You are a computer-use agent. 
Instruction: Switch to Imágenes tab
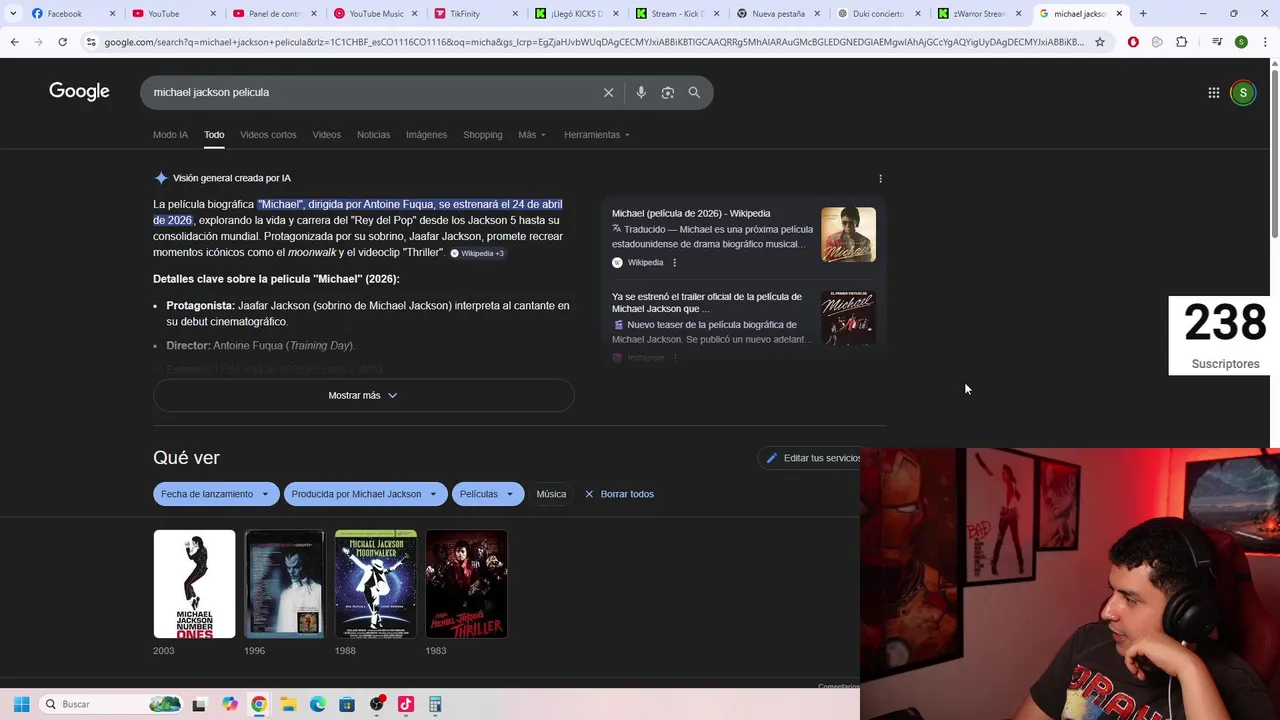tap(426, 134)
